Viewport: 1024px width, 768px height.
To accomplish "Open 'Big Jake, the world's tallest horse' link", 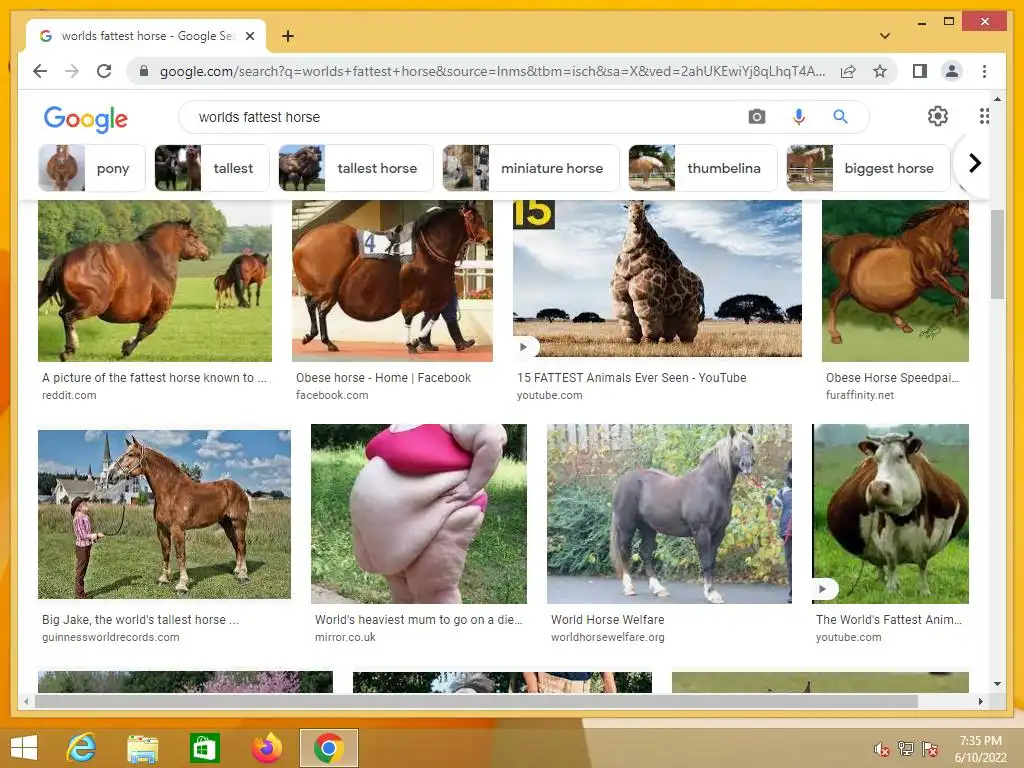I will click(x=140, y=619).
